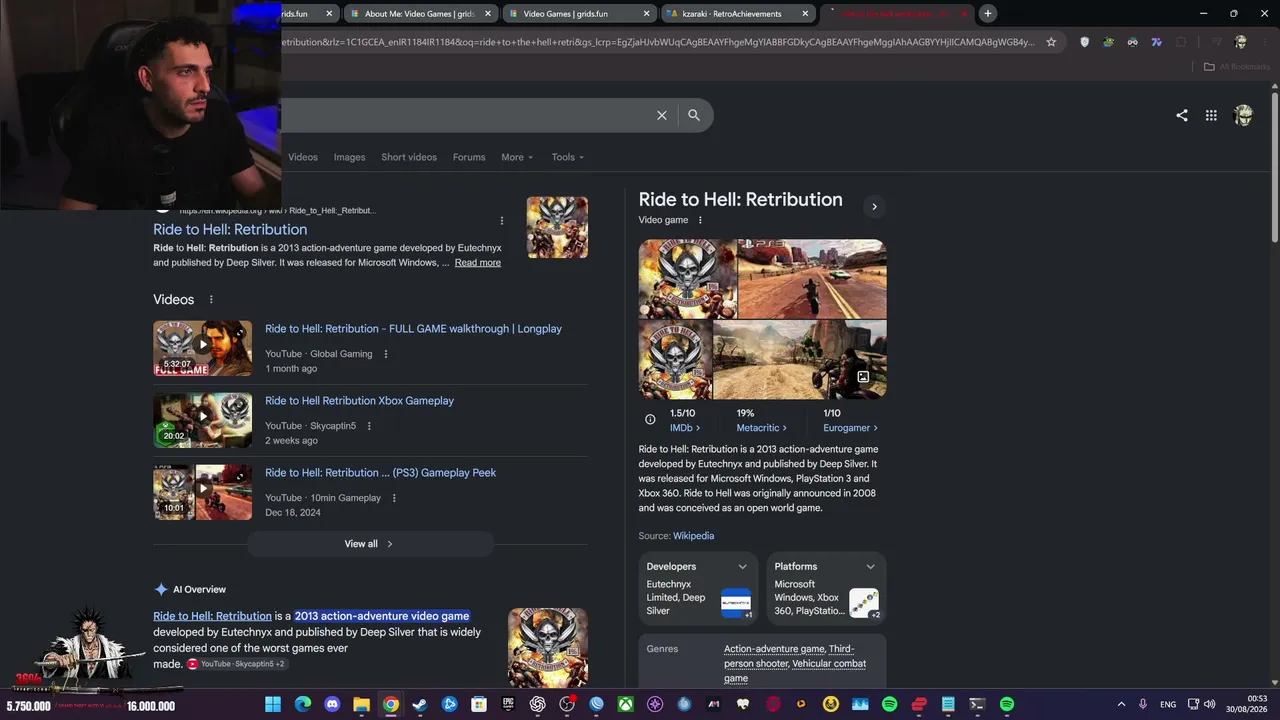The image size is (1280, 720).
Task: Open the knowledge panel options dots
Action: click(x=700, y=220)
